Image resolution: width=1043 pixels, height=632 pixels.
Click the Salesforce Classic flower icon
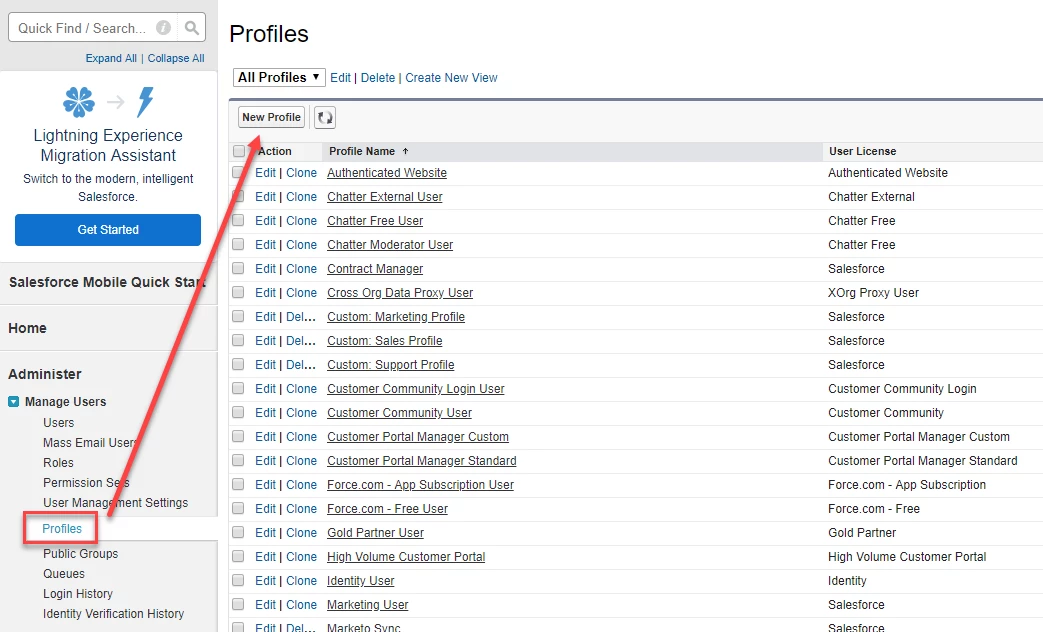click(x=78, y=102)
